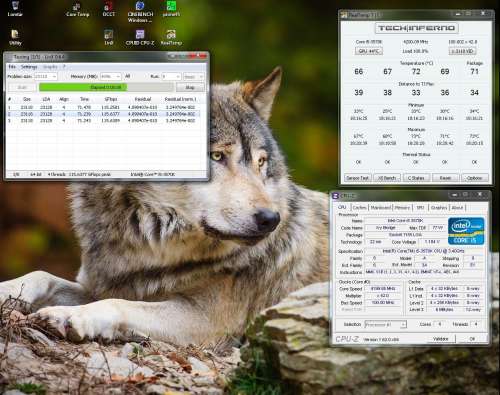Click the Validate button in CPU-Z
The width and height of the screenshot is (500, 395).
point(441,339)
